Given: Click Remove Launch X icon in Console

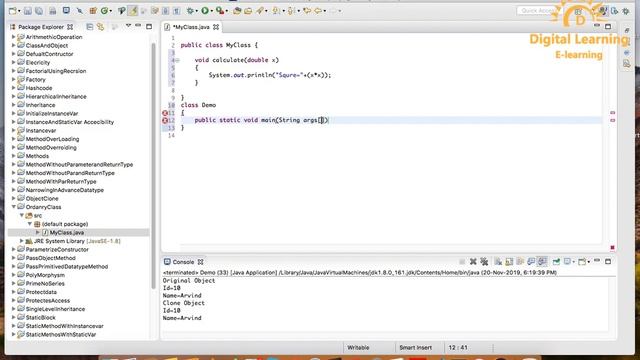Looking at the screenshot, I should coord(473,262).
